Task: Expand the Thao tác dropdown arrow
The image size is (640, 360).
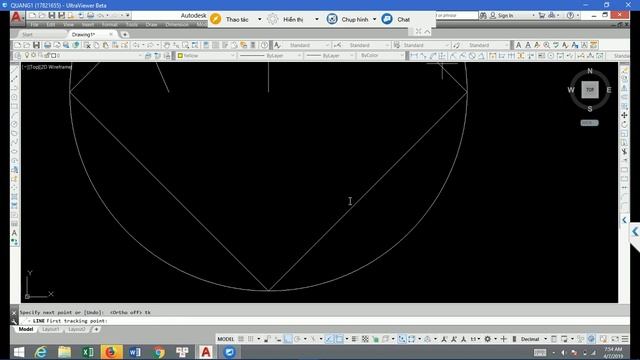Action: click(x=259, y=19)
